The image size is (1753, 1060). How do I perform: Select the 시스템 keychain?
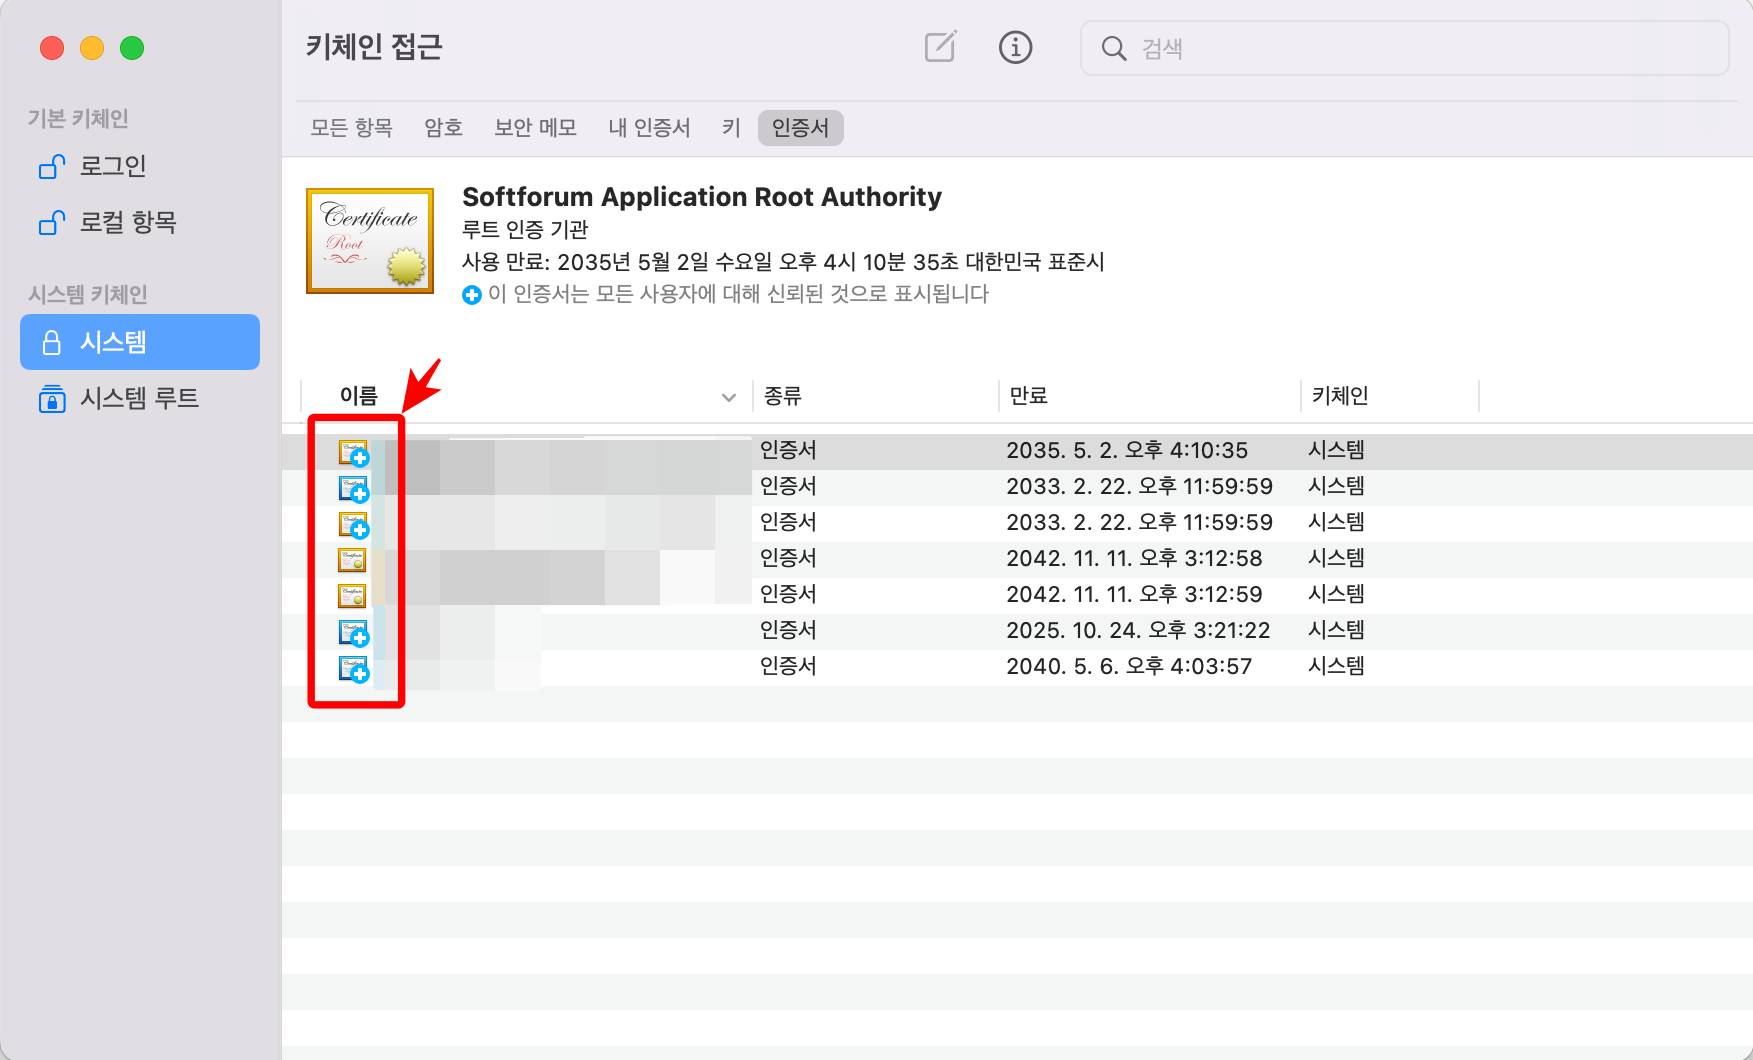pos(140,342)
